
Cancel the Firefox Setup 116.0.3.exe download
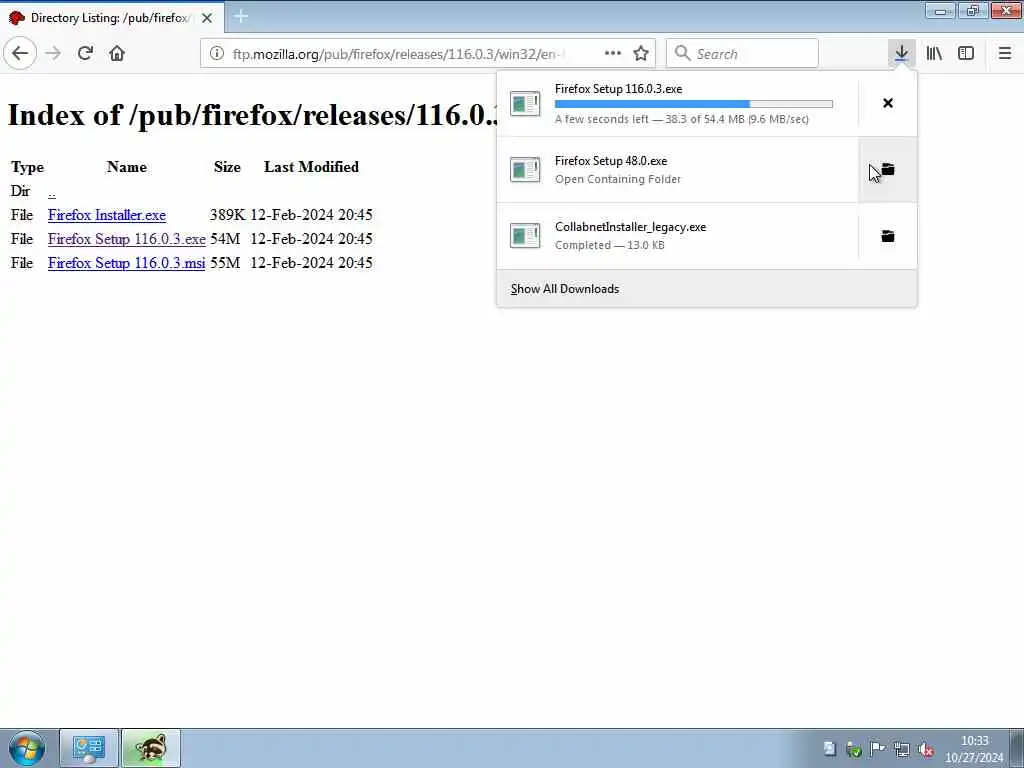click(x=888, y=103)
